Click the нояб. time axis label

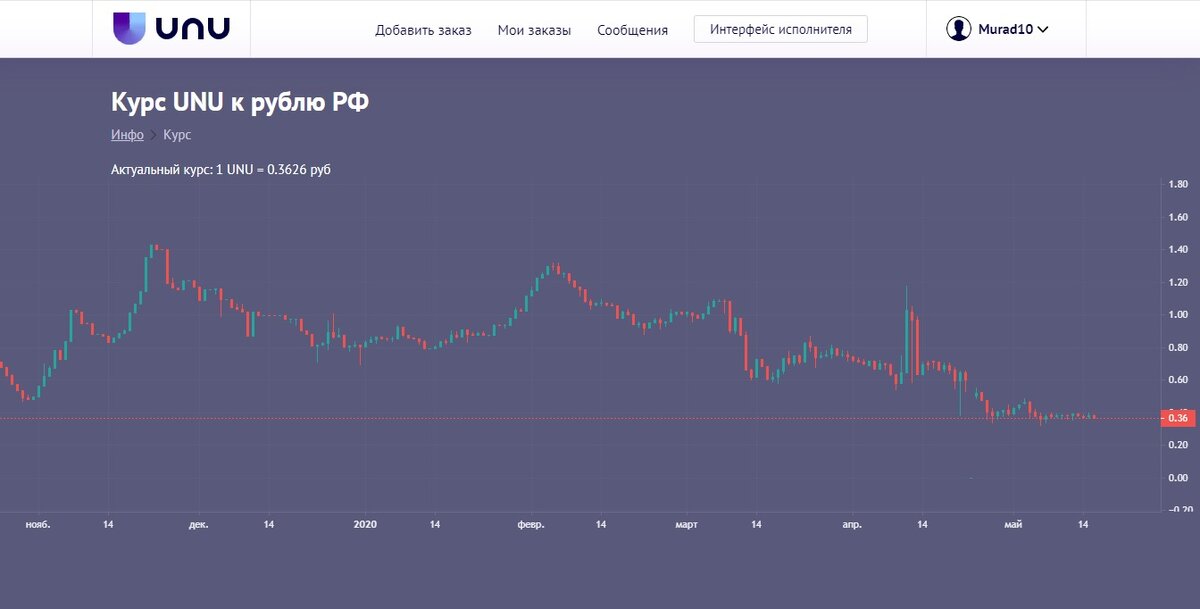click(x=38, y=524)
